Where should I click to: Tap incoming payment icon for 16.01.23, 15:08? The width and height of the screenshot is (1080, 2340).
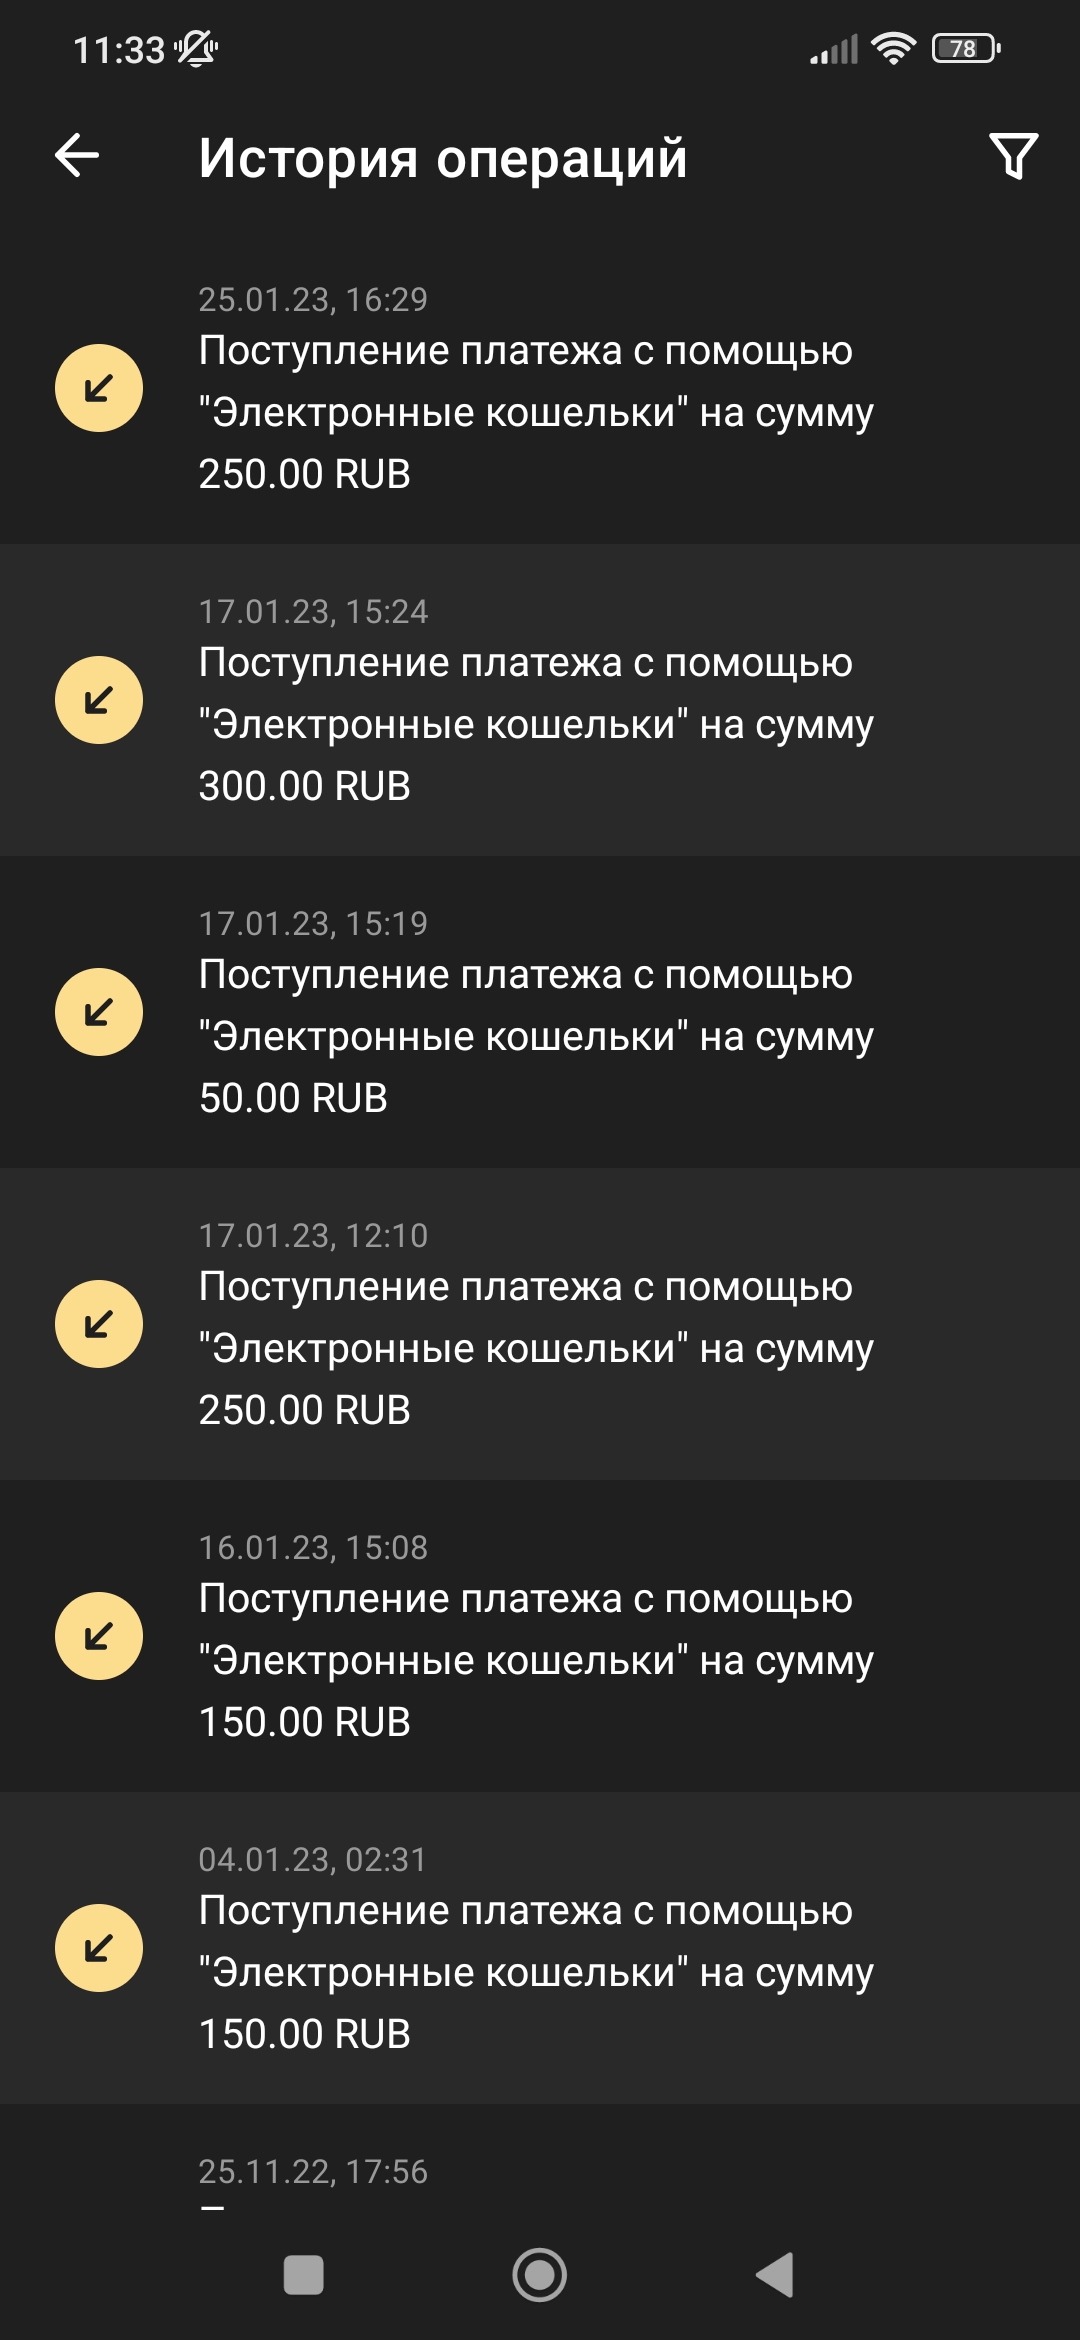[99, 1636]
